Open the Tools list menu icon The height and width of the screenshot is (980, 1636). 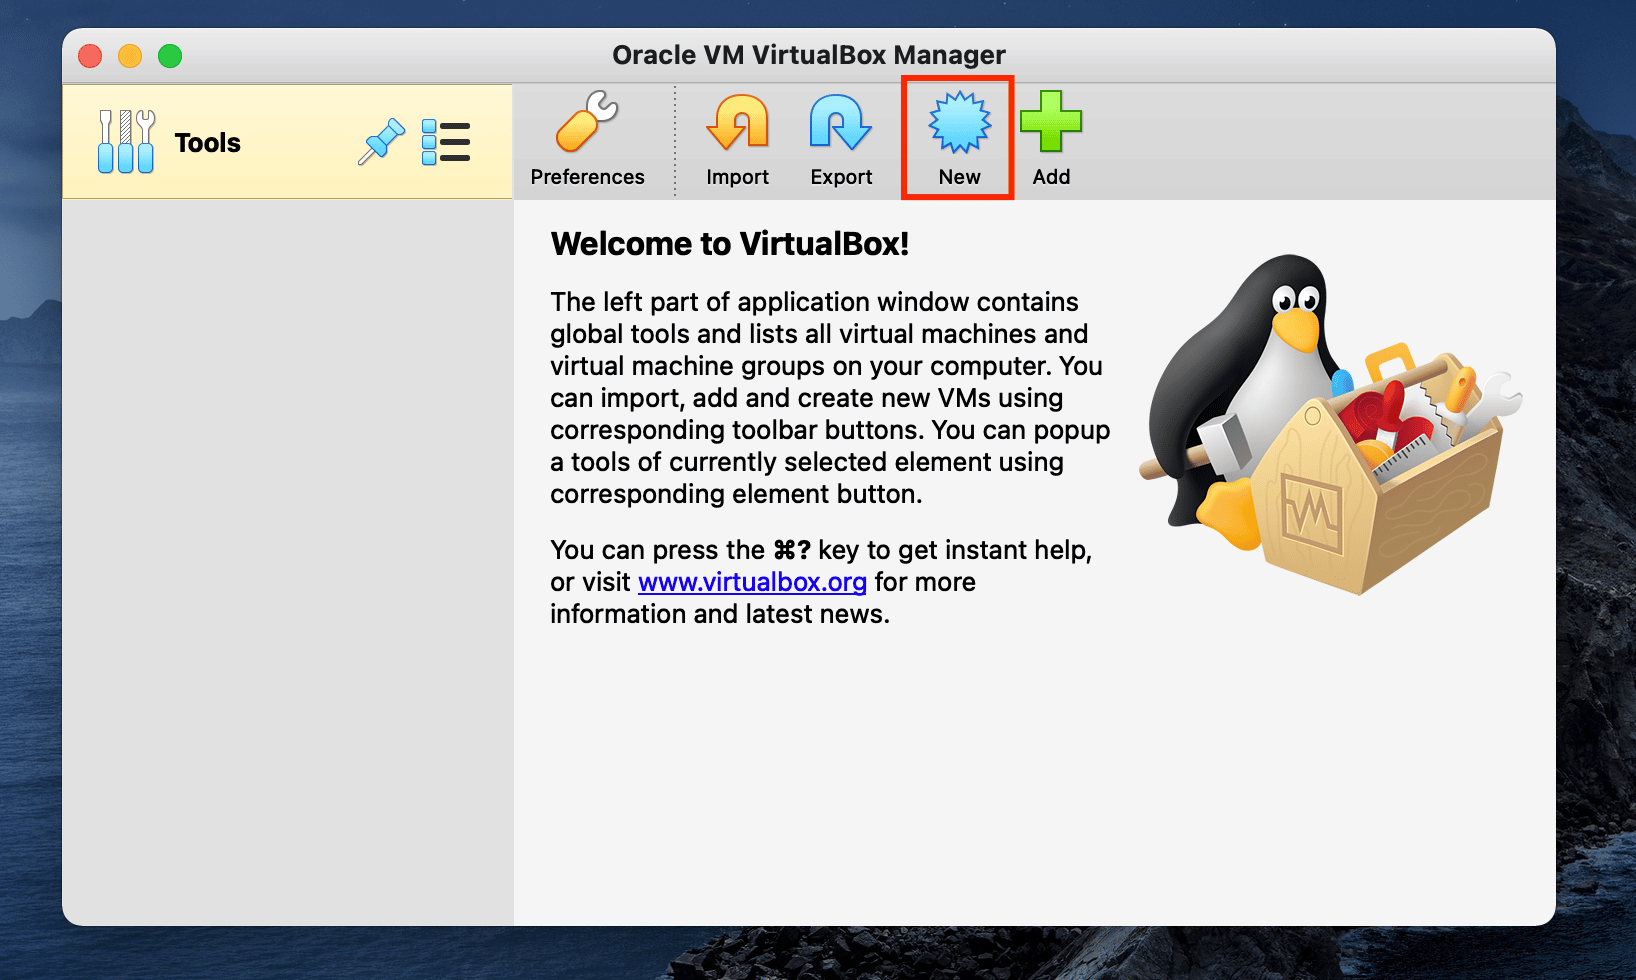point(446,142)
